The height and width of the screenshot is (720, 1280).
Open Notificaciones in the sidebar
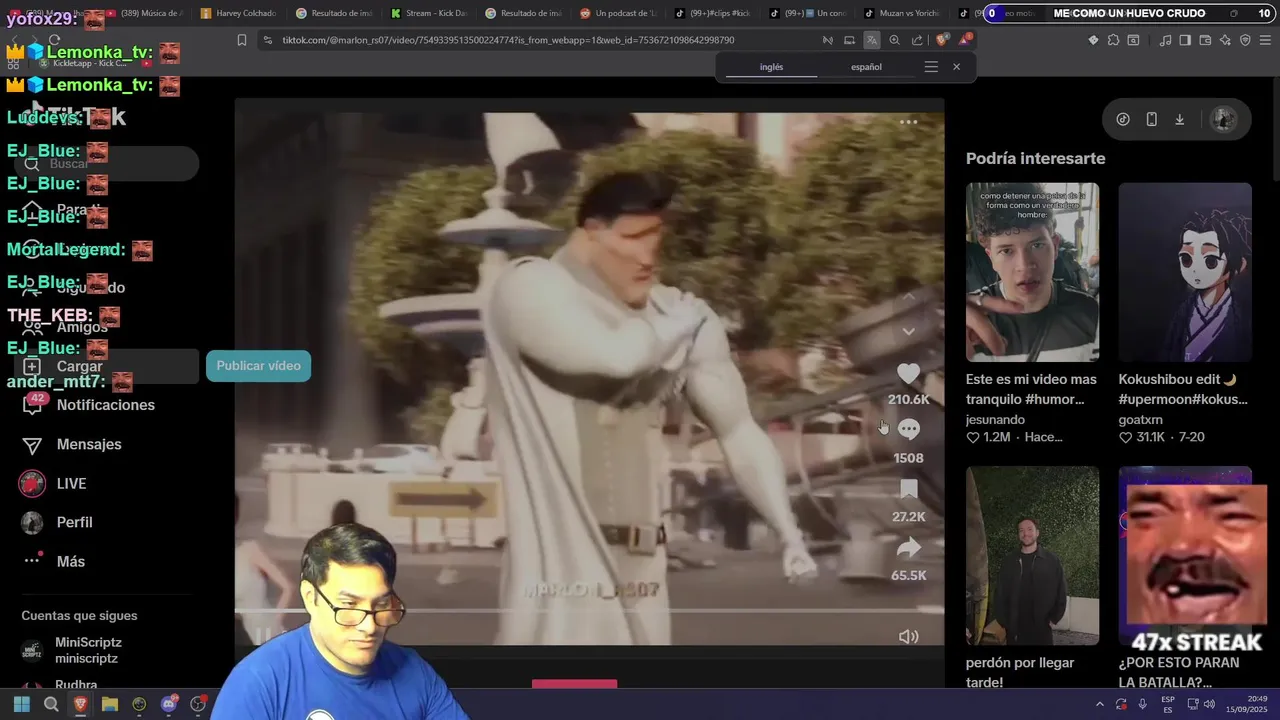point(106,405)
